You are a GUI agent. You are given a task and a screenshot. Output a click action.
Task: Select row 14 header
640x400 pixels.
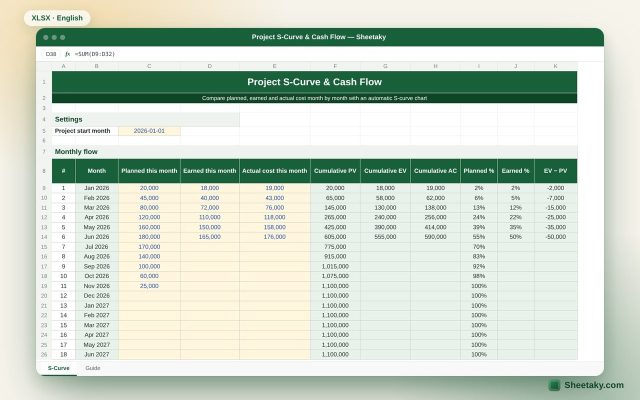pos(44,237)
